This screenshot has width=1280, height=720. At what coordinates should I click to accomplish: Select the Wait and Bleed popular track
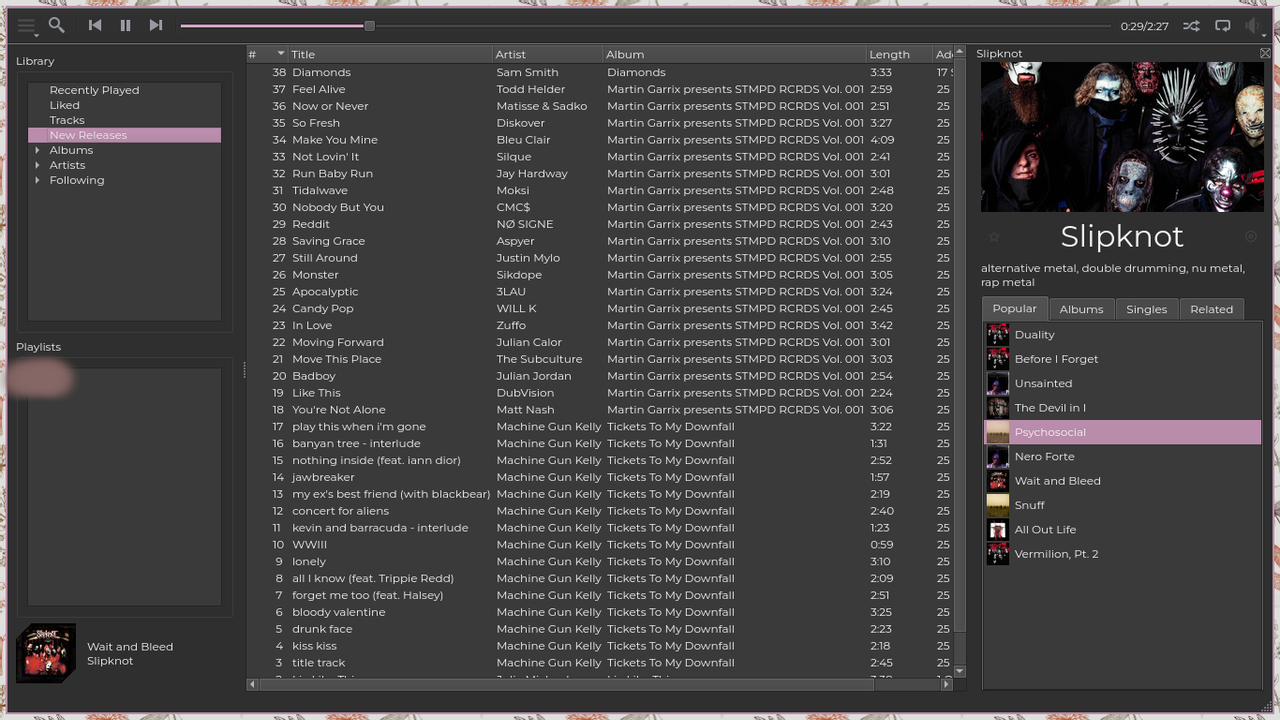(x=1122, y=481)
